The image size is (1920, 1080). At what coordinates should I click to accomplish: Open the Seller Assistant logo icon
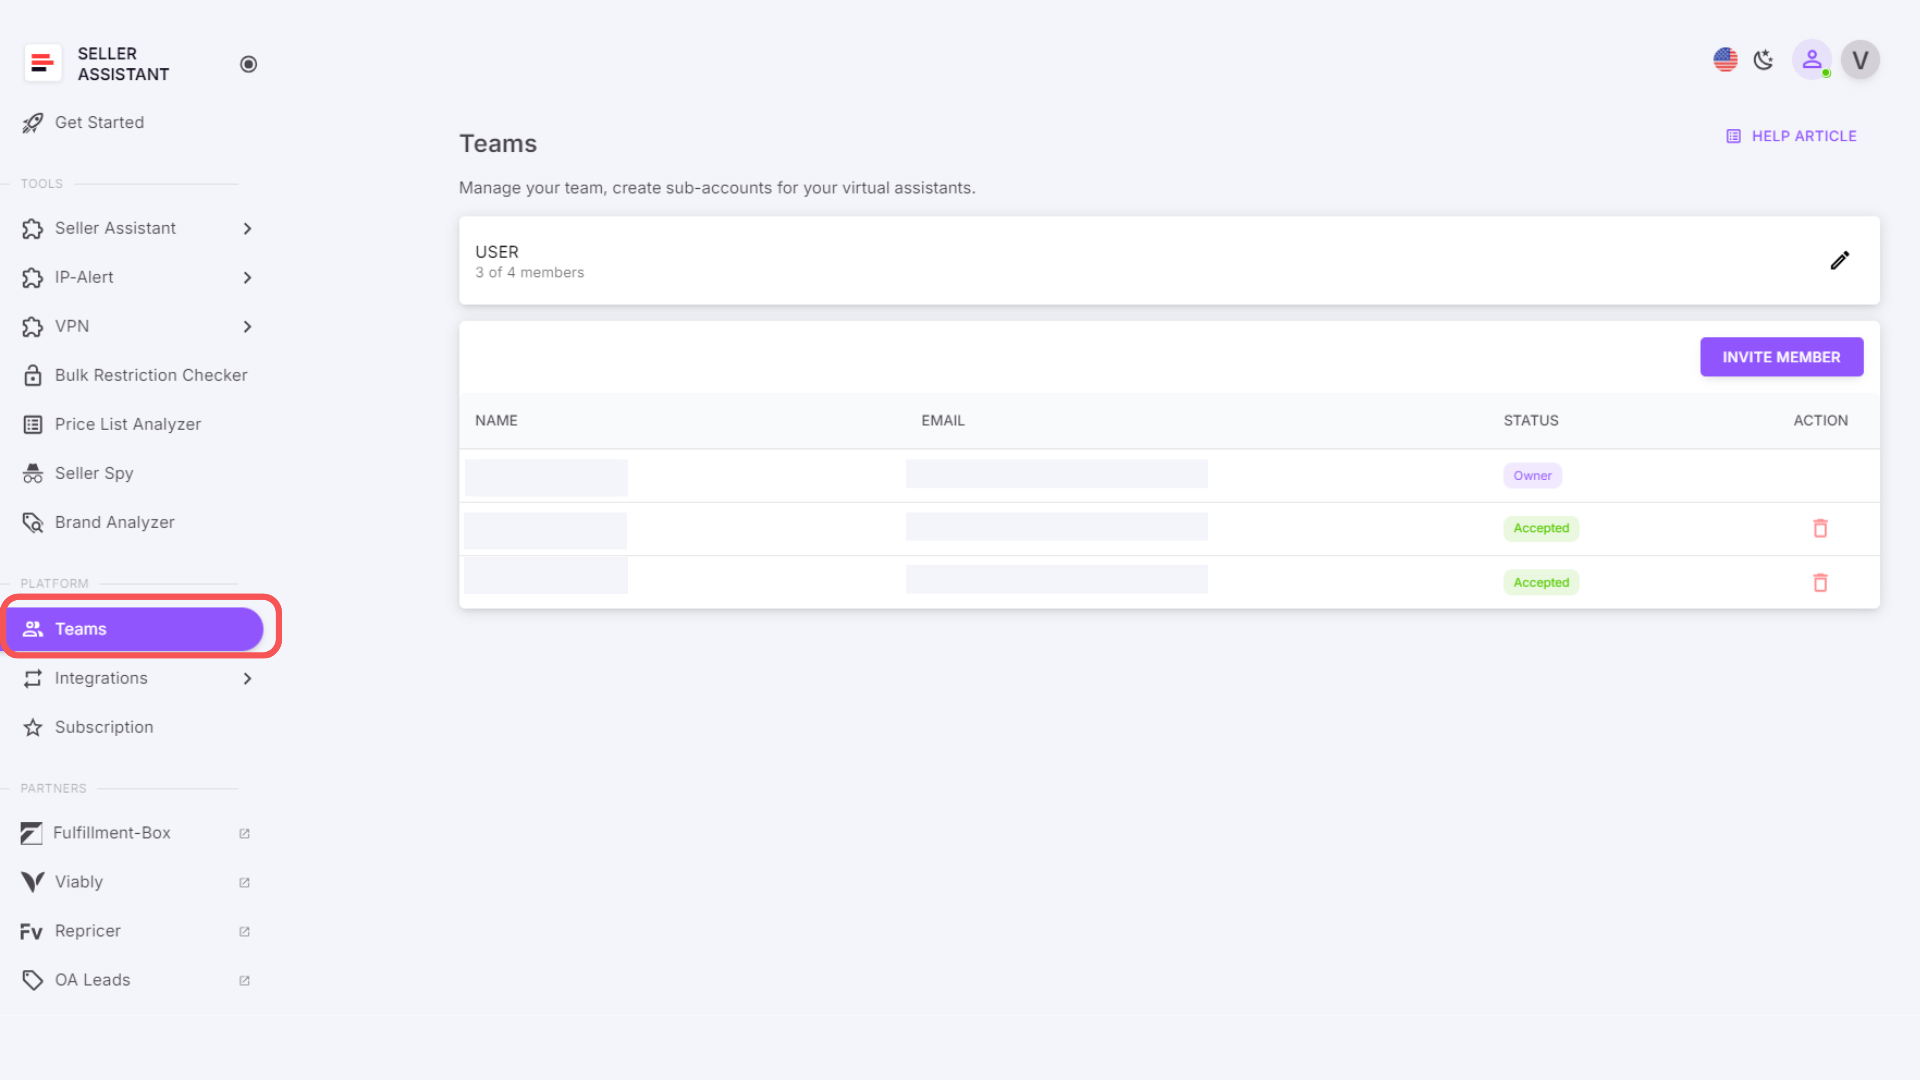[42, 63]
